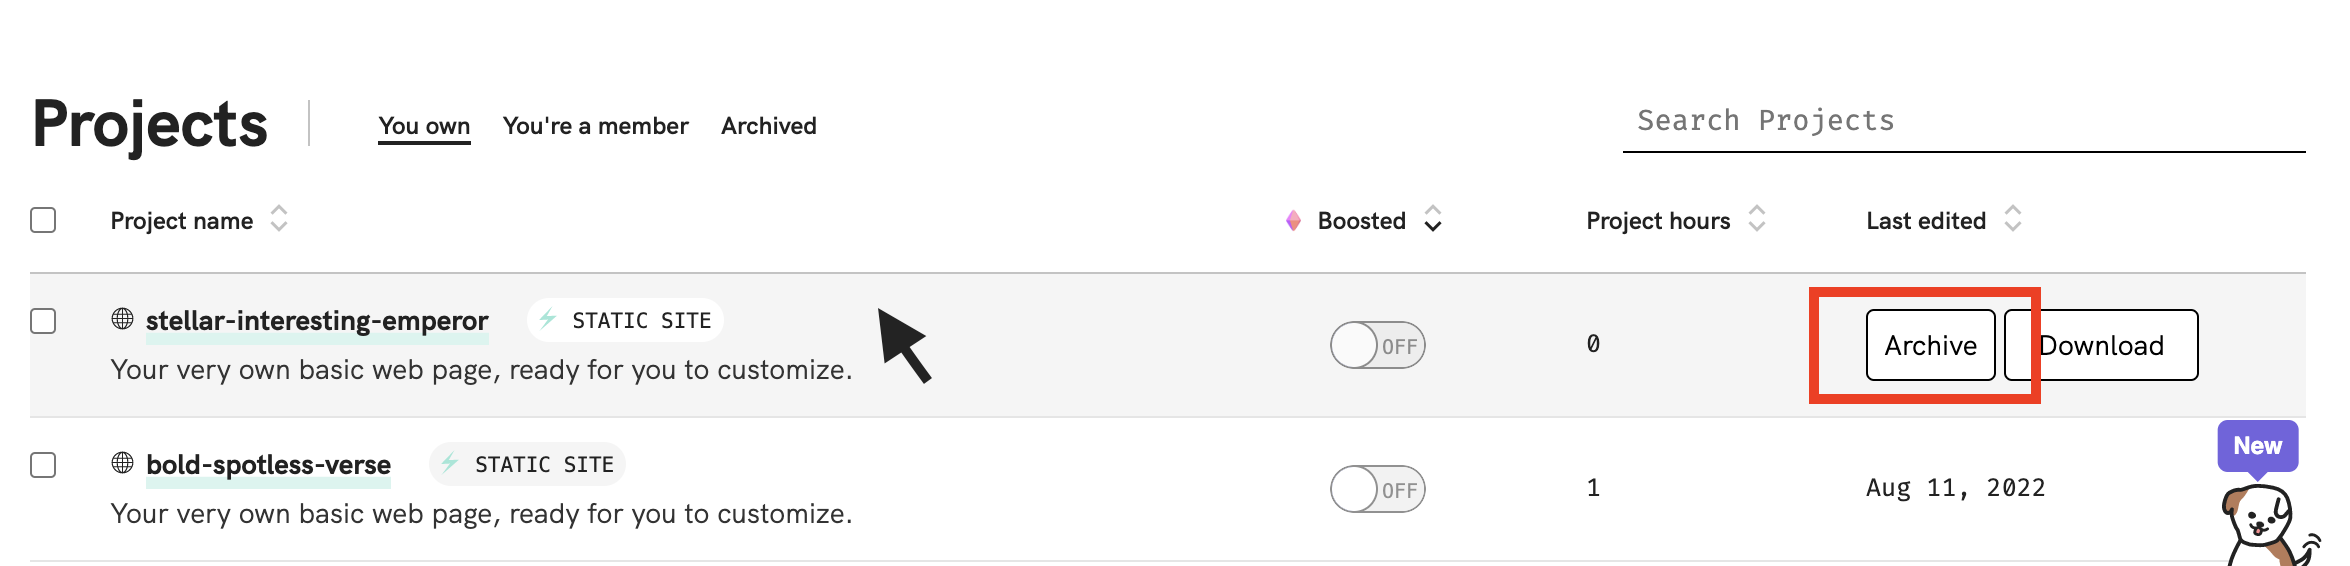2350x566 pixels.
Task: Click lightning icon on first STATIC SITE badge
Action: coord(548,319)
